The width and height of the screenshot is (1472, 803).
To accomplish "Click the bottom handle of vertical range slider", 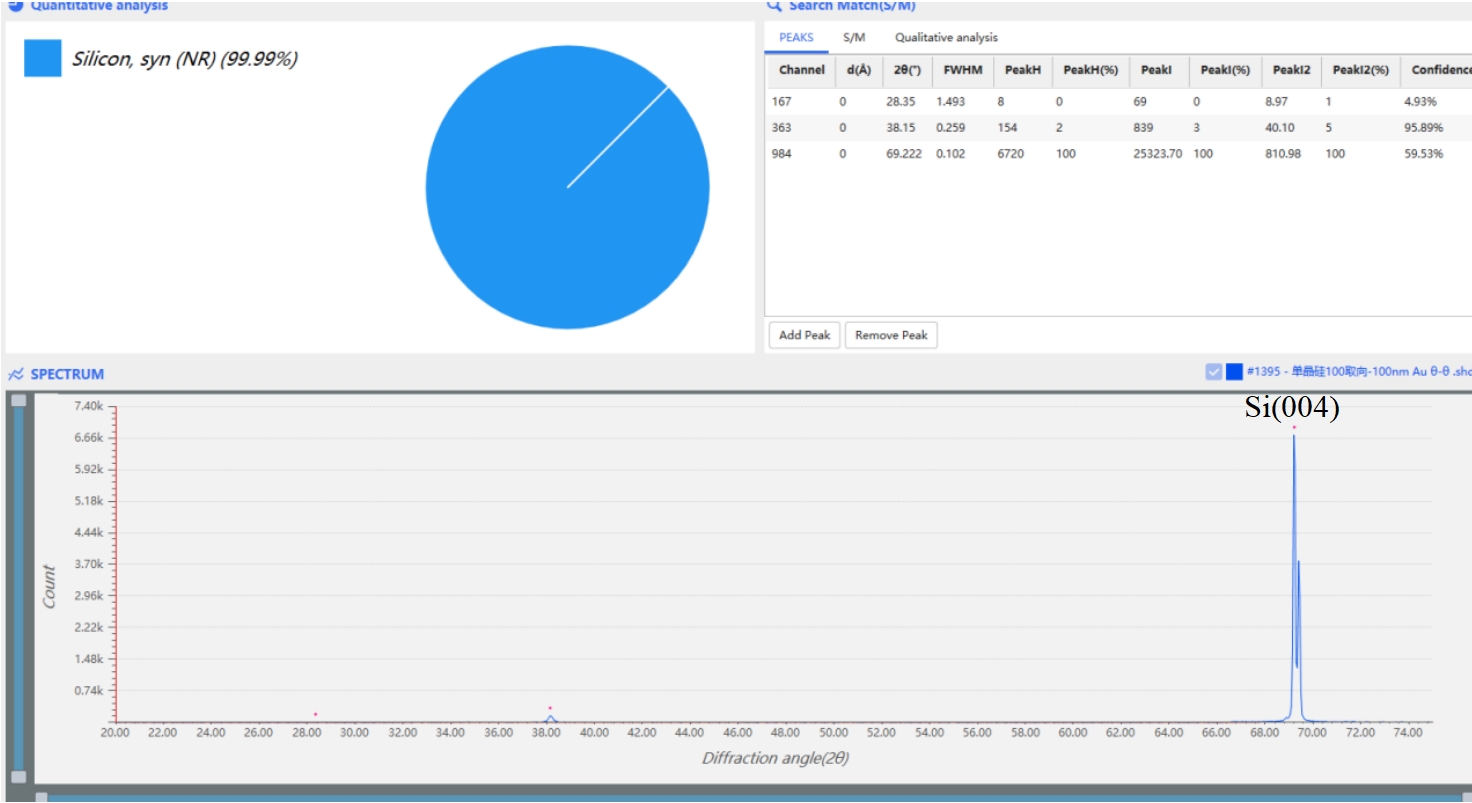I will pos(18,777).
